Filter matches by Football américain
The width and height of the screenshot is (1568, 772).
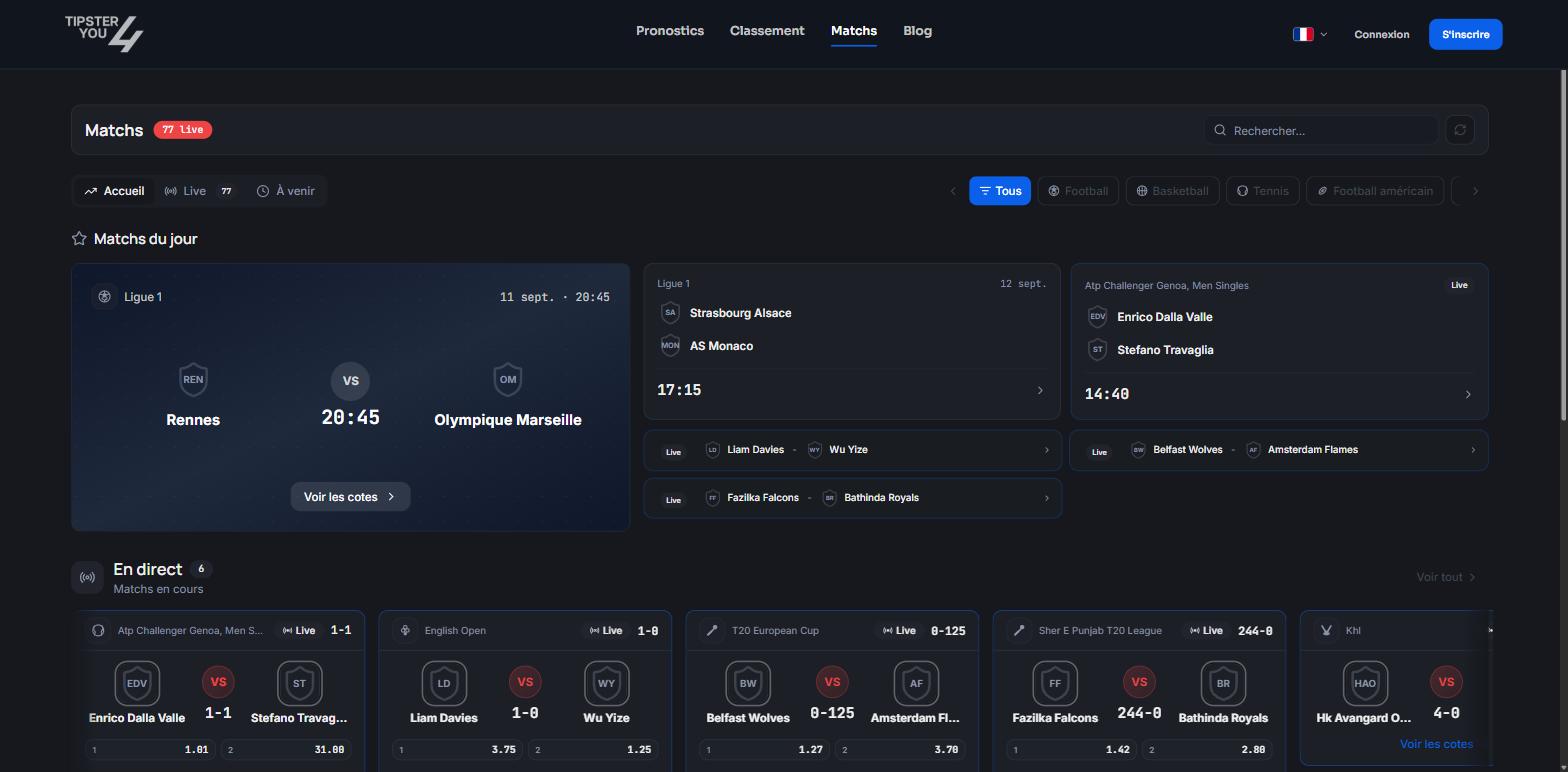coord(1375,191)
